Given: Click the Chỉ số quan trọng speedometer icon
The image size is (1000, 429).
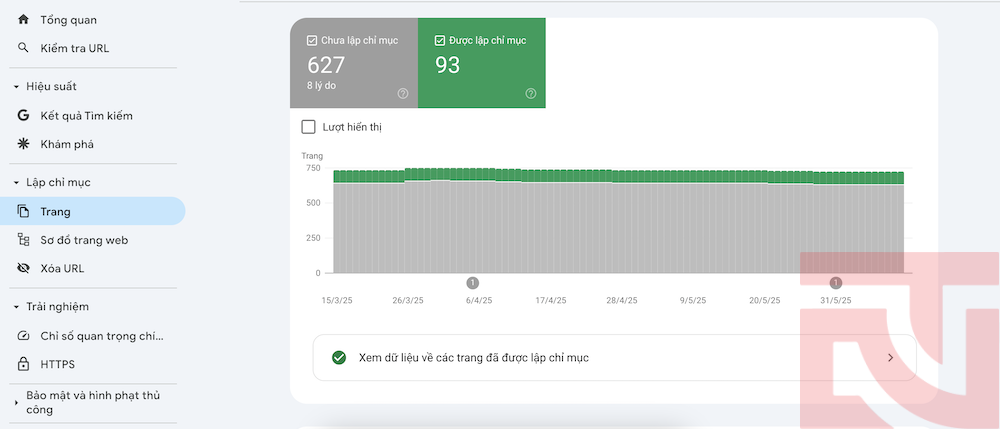Looking at the screenshot, I should tap(24, 336).
